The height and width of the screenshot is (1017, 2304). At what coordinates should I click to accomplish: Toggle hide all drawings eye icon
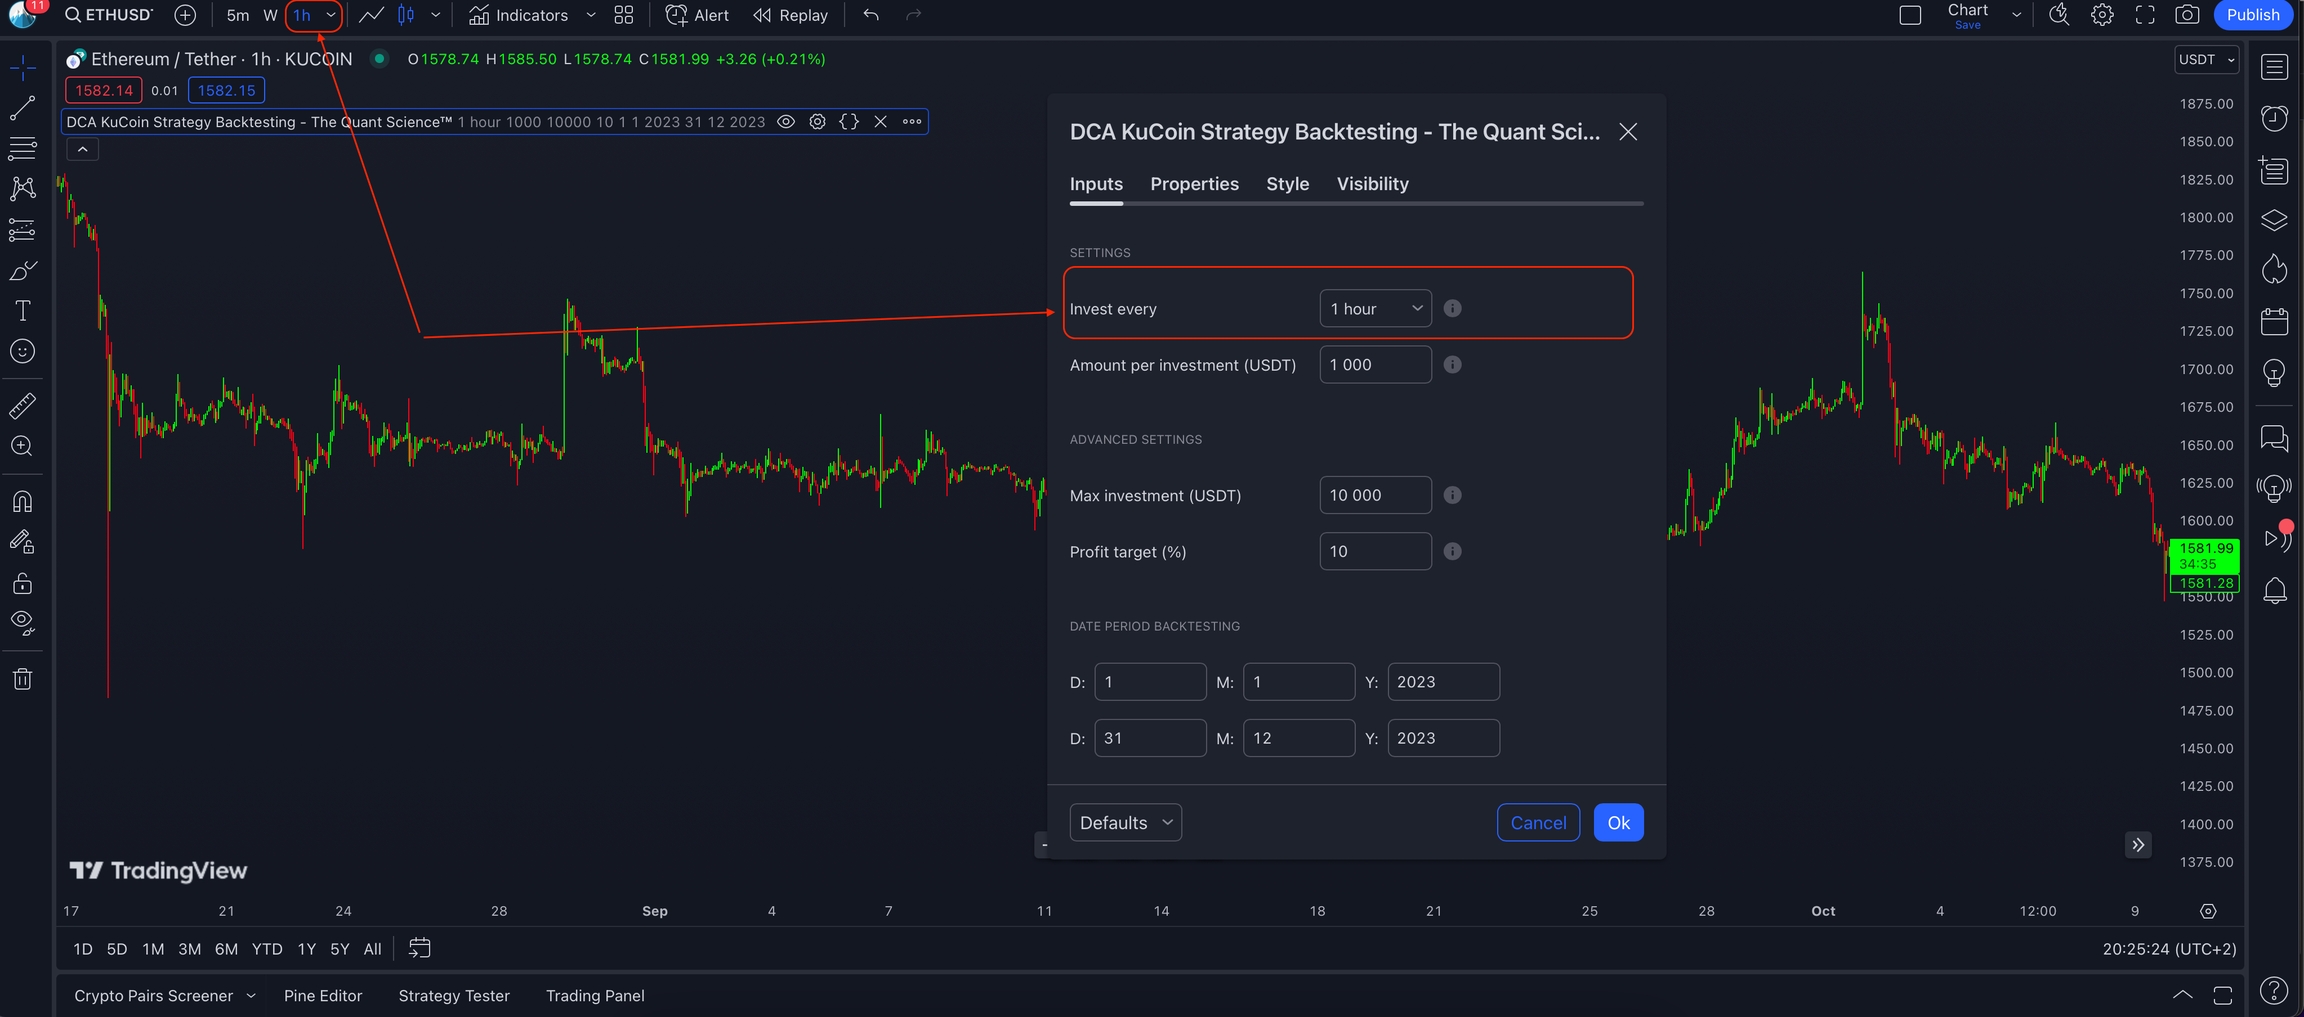[x=22, y=623]
